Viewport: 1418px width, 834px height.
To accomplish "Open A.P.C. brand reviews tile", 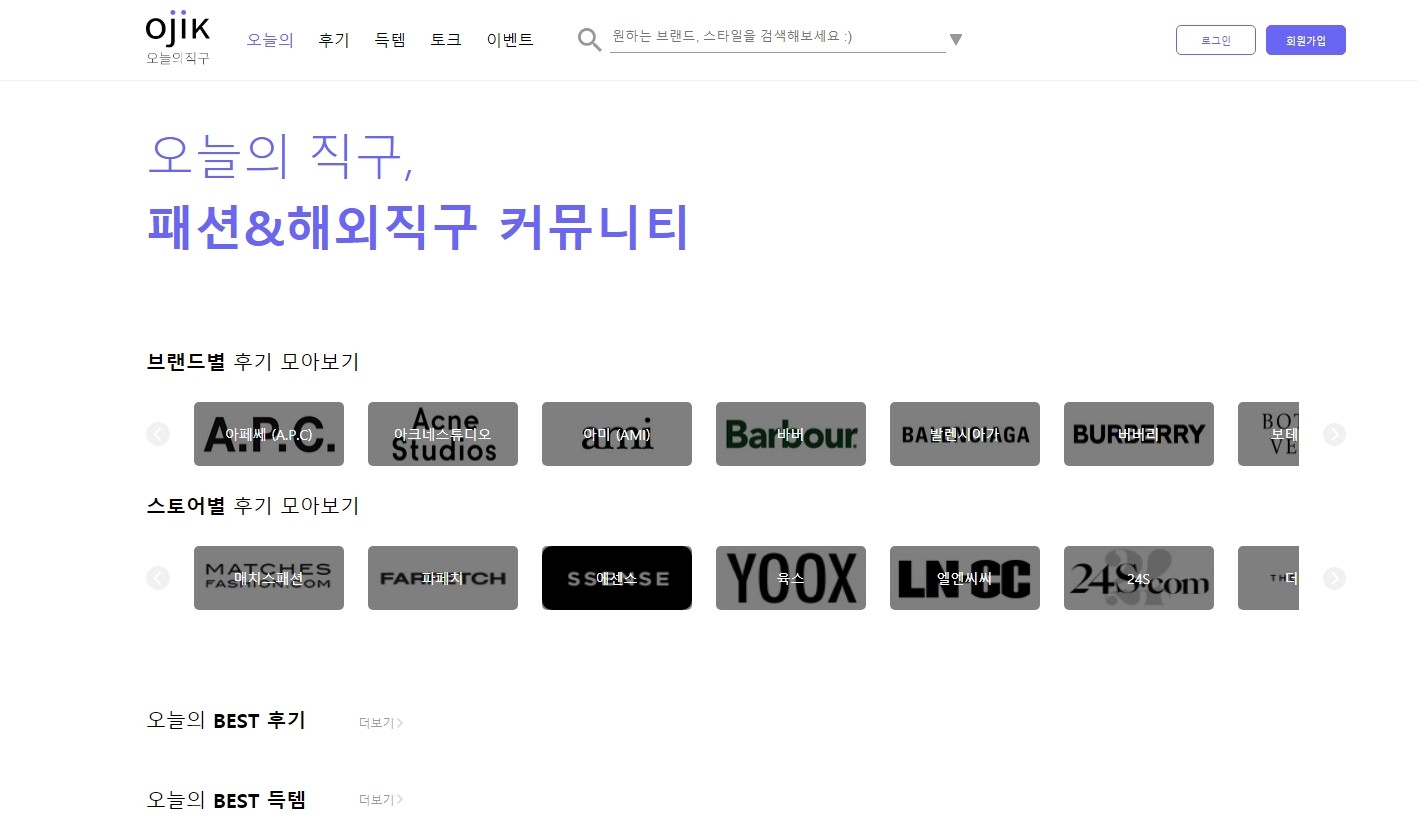I will 269,434.
